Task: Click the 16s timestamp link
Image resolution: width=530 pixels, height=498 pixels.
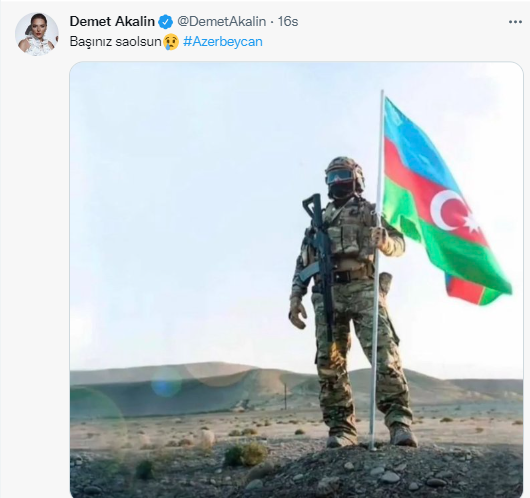Action: (x=288, y=22)
